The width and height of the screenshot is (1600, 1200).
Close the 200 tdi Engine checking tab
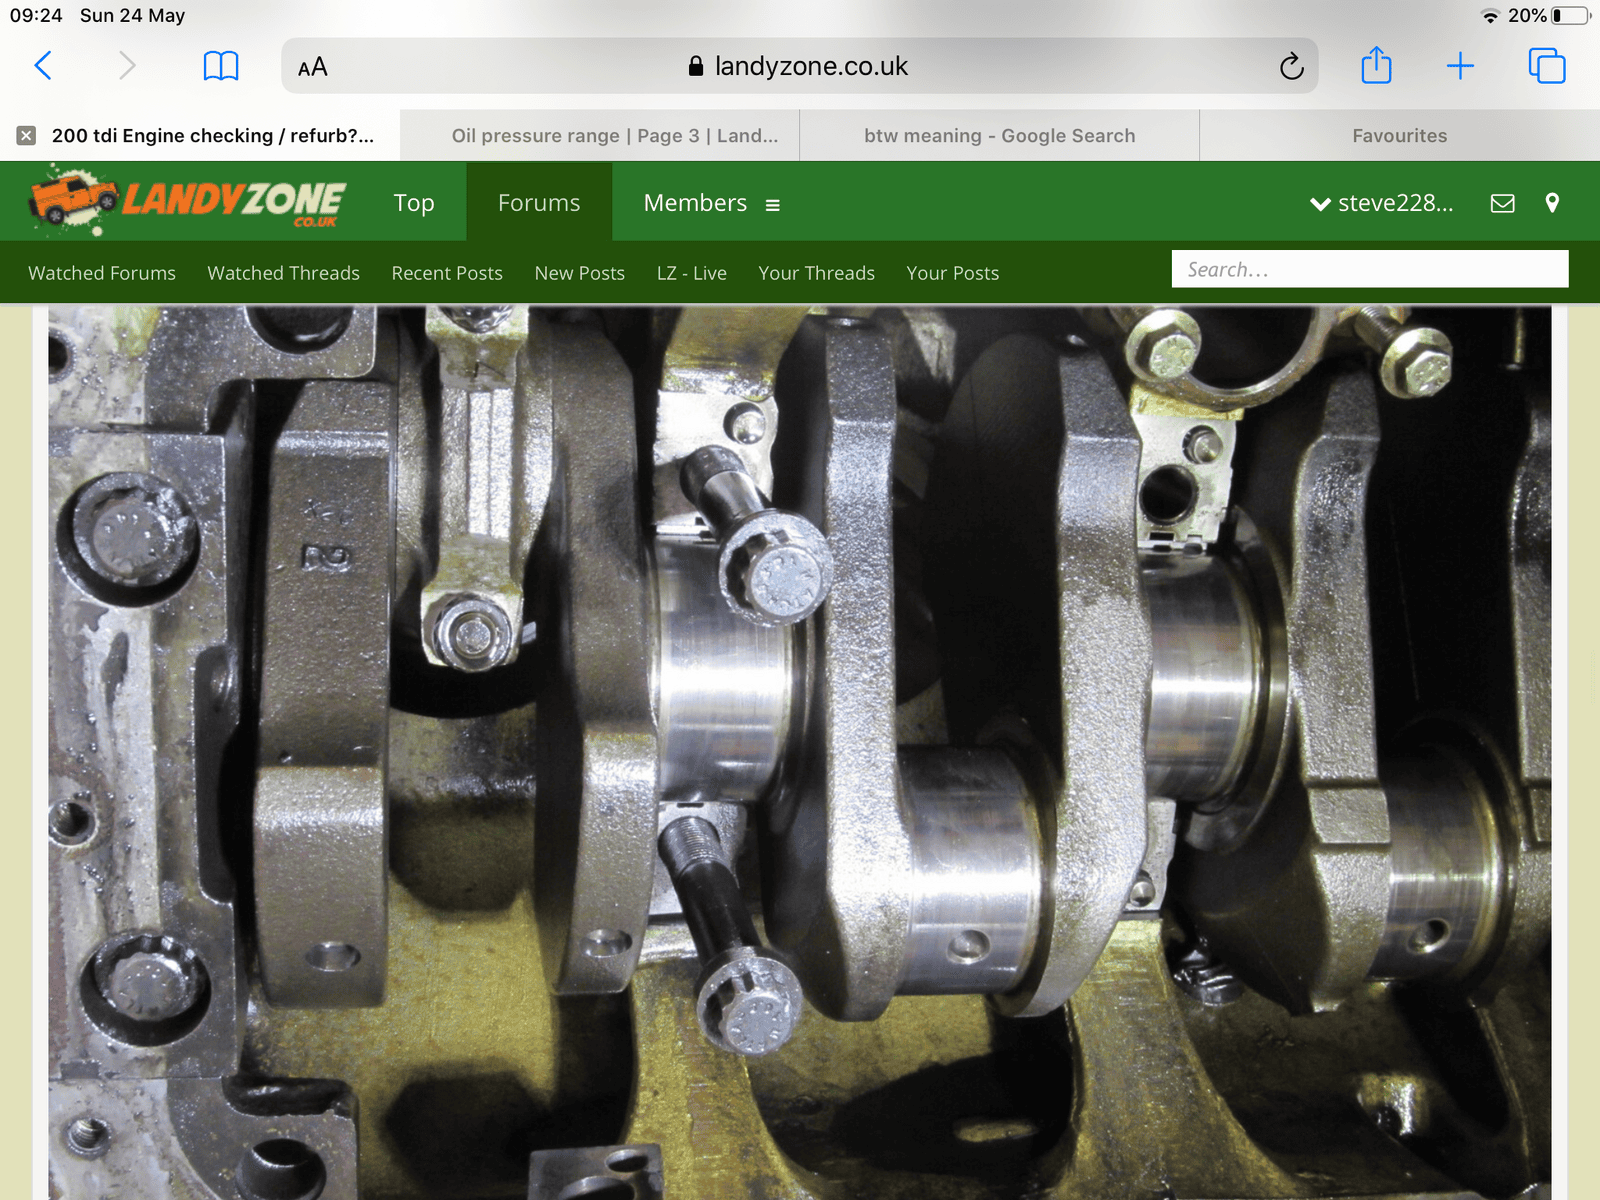pos(26,136)
